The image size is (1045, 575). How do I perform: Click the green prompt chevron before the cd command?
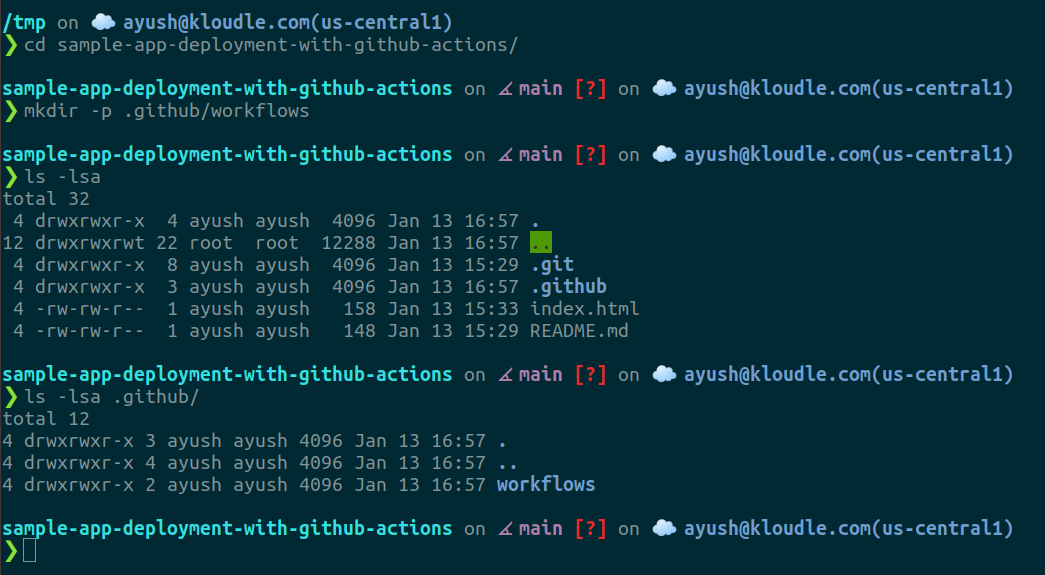coord(10,45)
